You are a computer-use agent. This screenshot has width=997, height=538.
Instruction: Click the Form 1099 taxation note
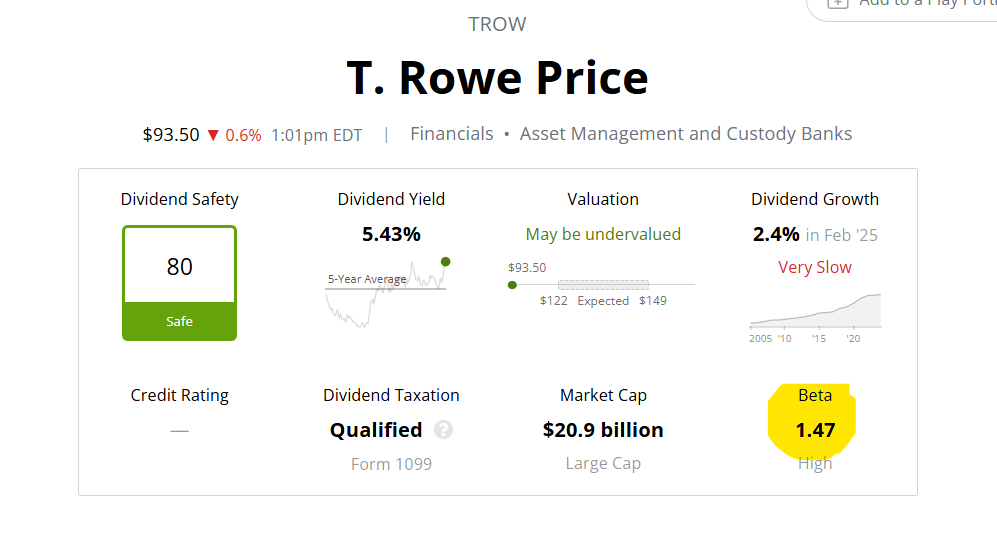(391, 464)
